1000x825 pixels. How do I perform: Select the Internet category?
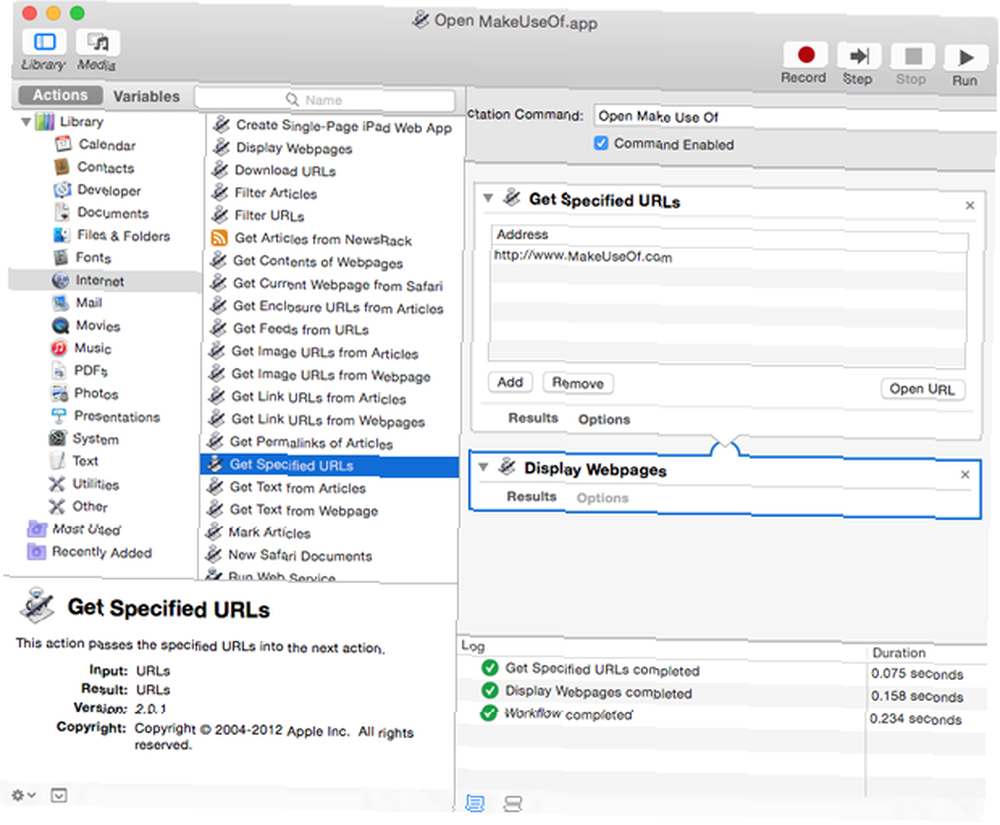[x=105, y=281]
